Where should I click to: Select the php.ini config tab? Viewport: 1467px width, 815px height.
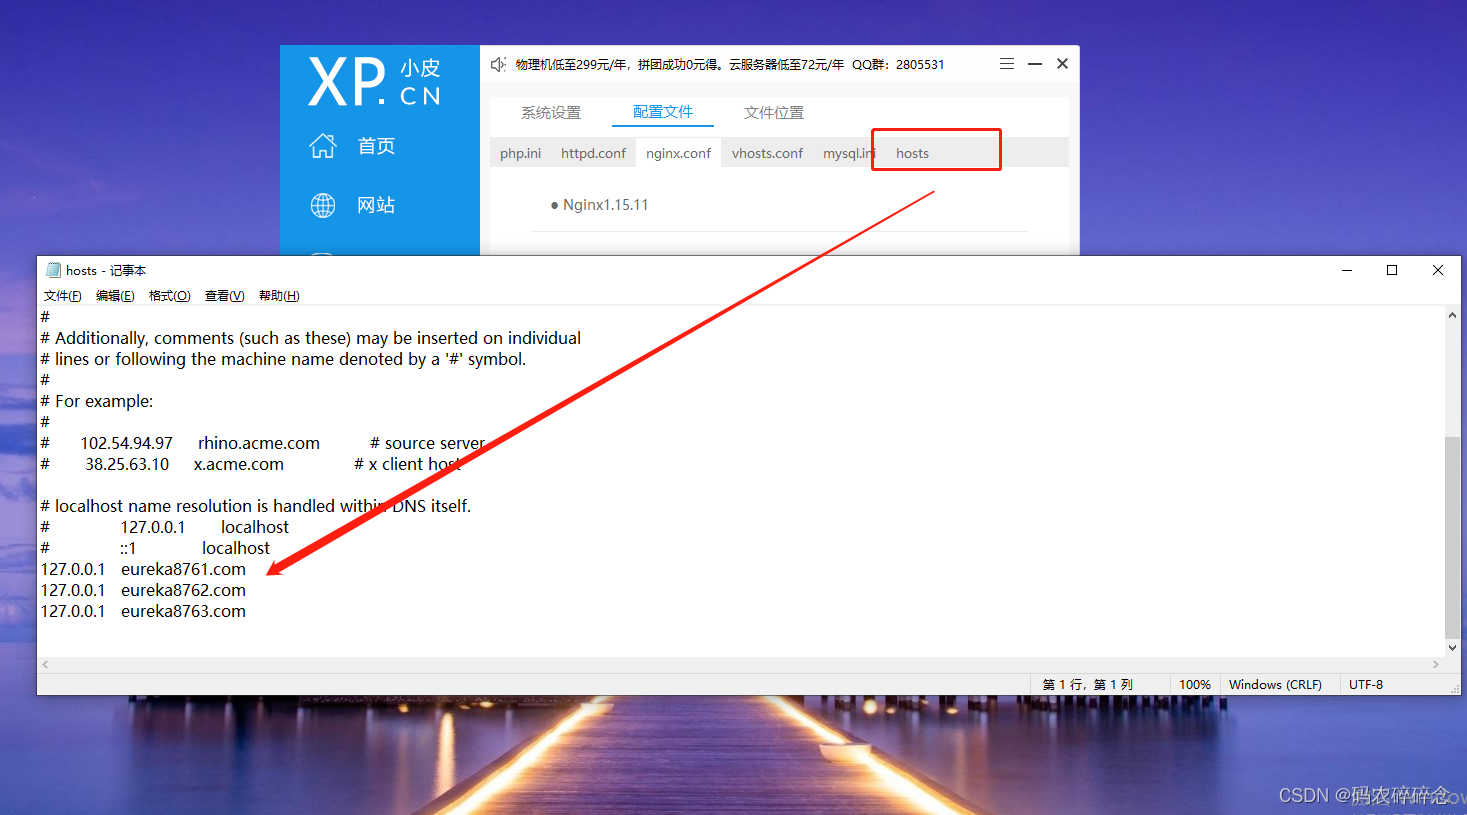click(x=520, y=153)
